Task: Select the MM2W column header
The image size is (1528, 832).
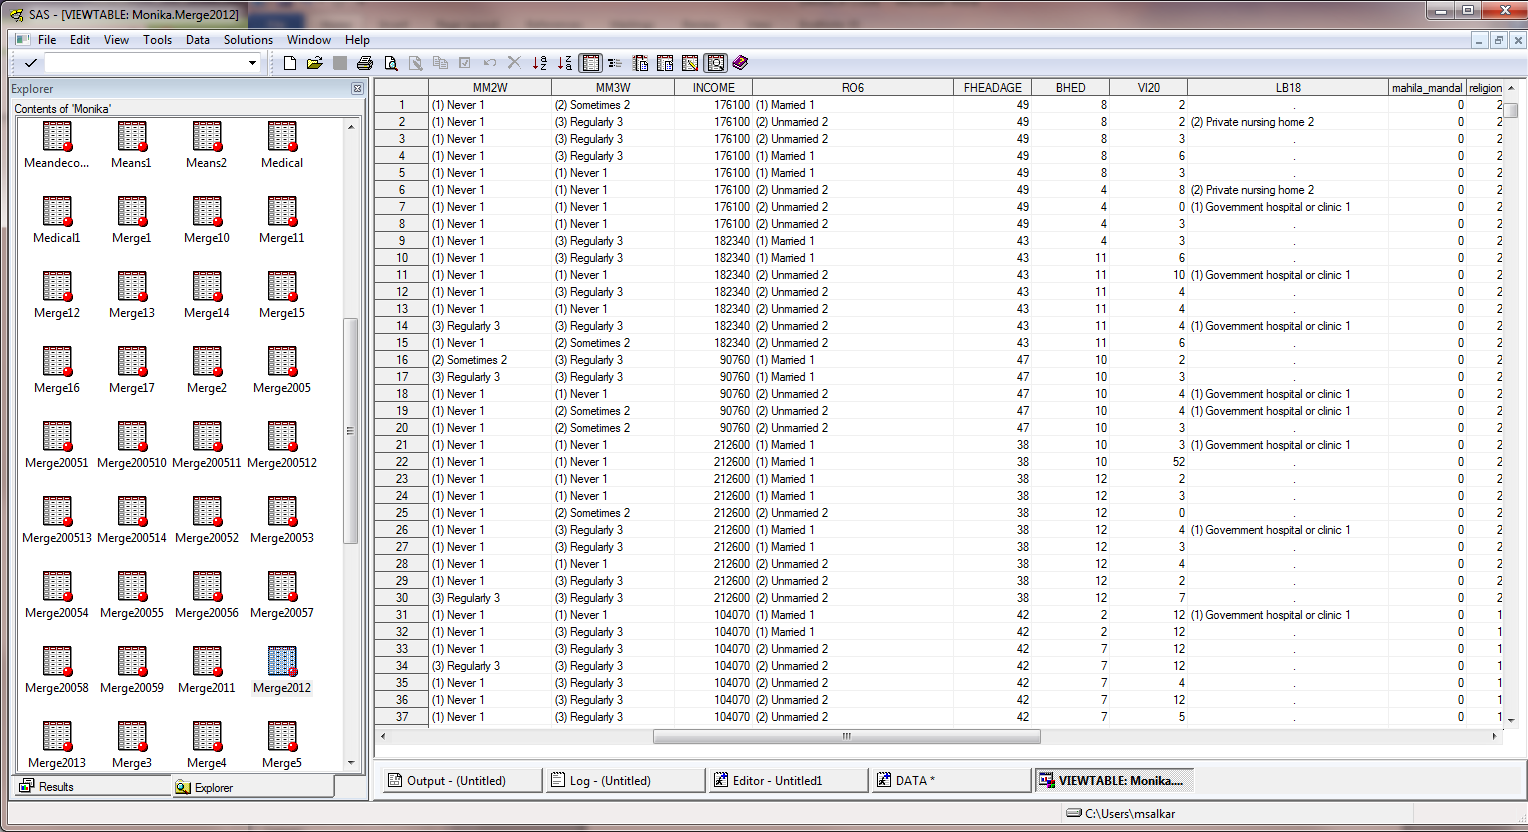Action: [x=490, y=88]
